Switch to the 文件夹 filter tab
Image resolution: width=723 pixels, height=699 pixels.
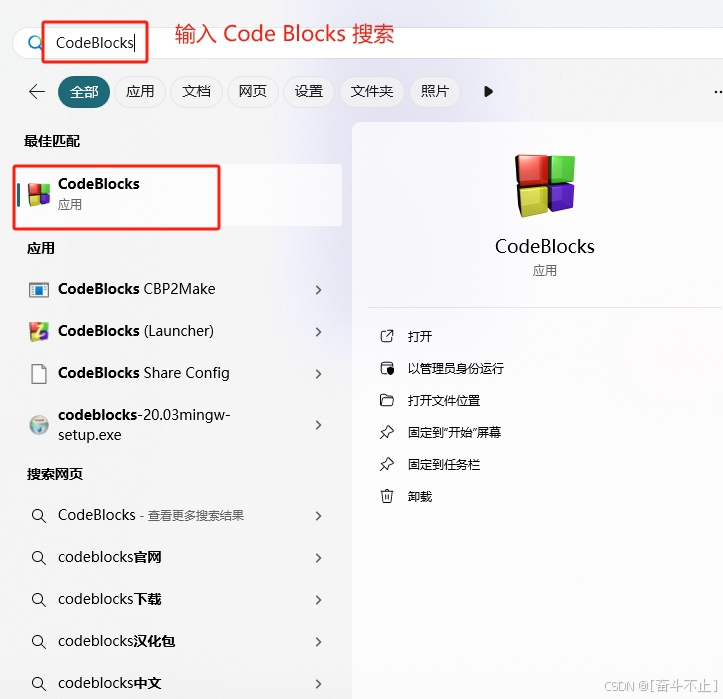[x=372, y=92]
